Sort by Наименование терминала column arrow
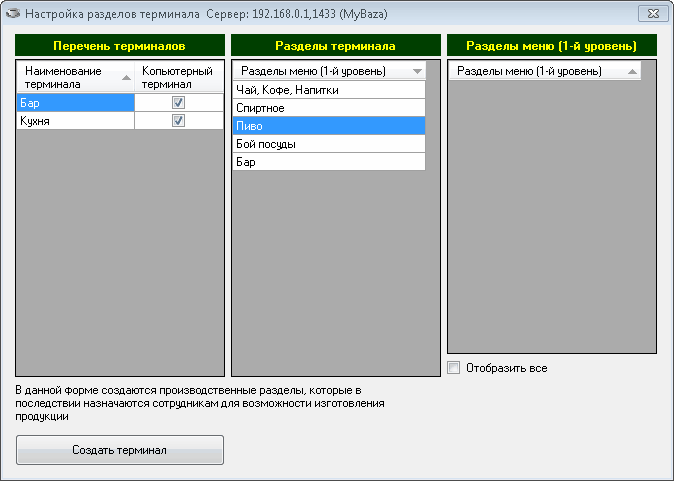674x481 pixels. (126, 77)
